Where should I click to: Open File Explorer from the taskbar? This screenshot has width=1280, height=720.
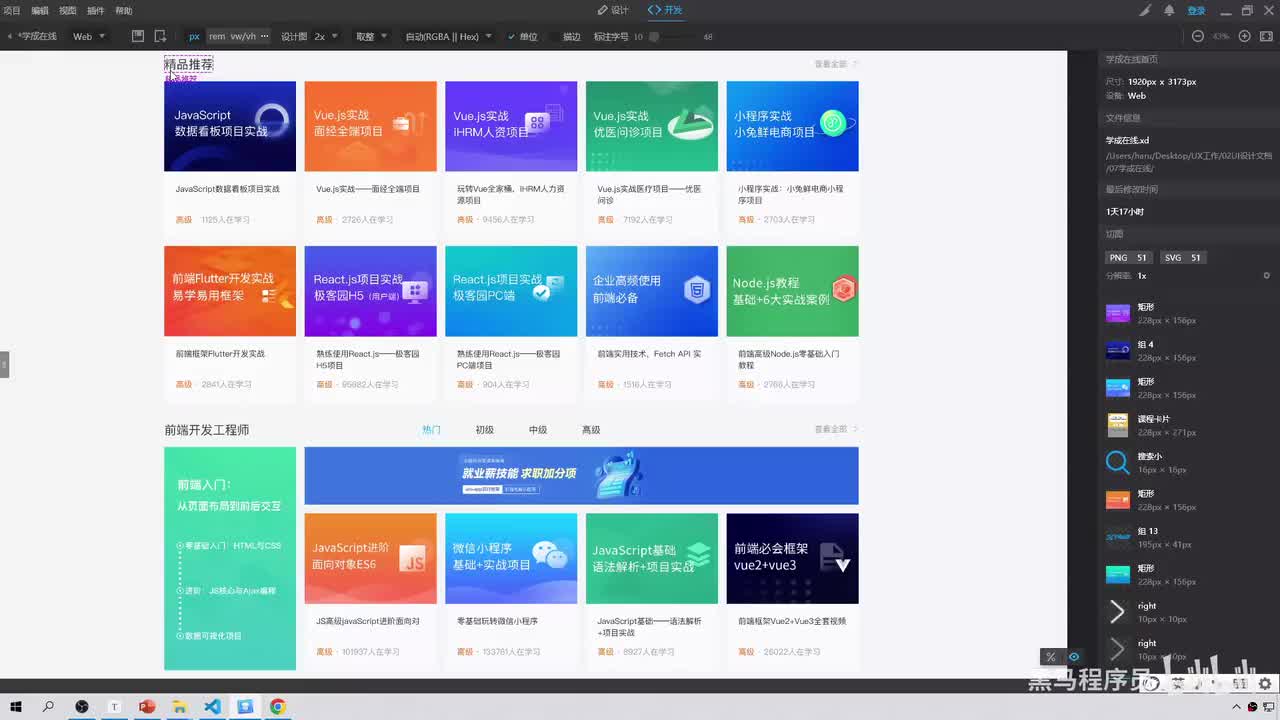click(x=179, y=707)
